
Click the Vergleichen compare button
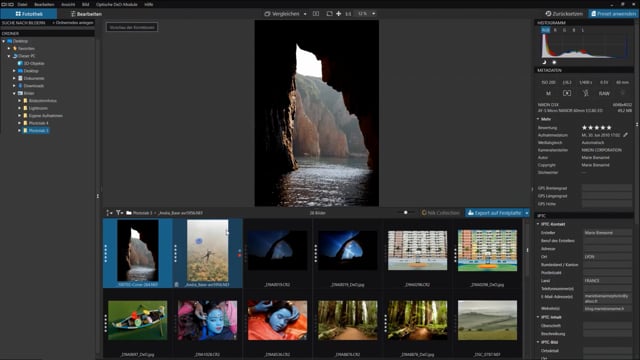(282, 14)
